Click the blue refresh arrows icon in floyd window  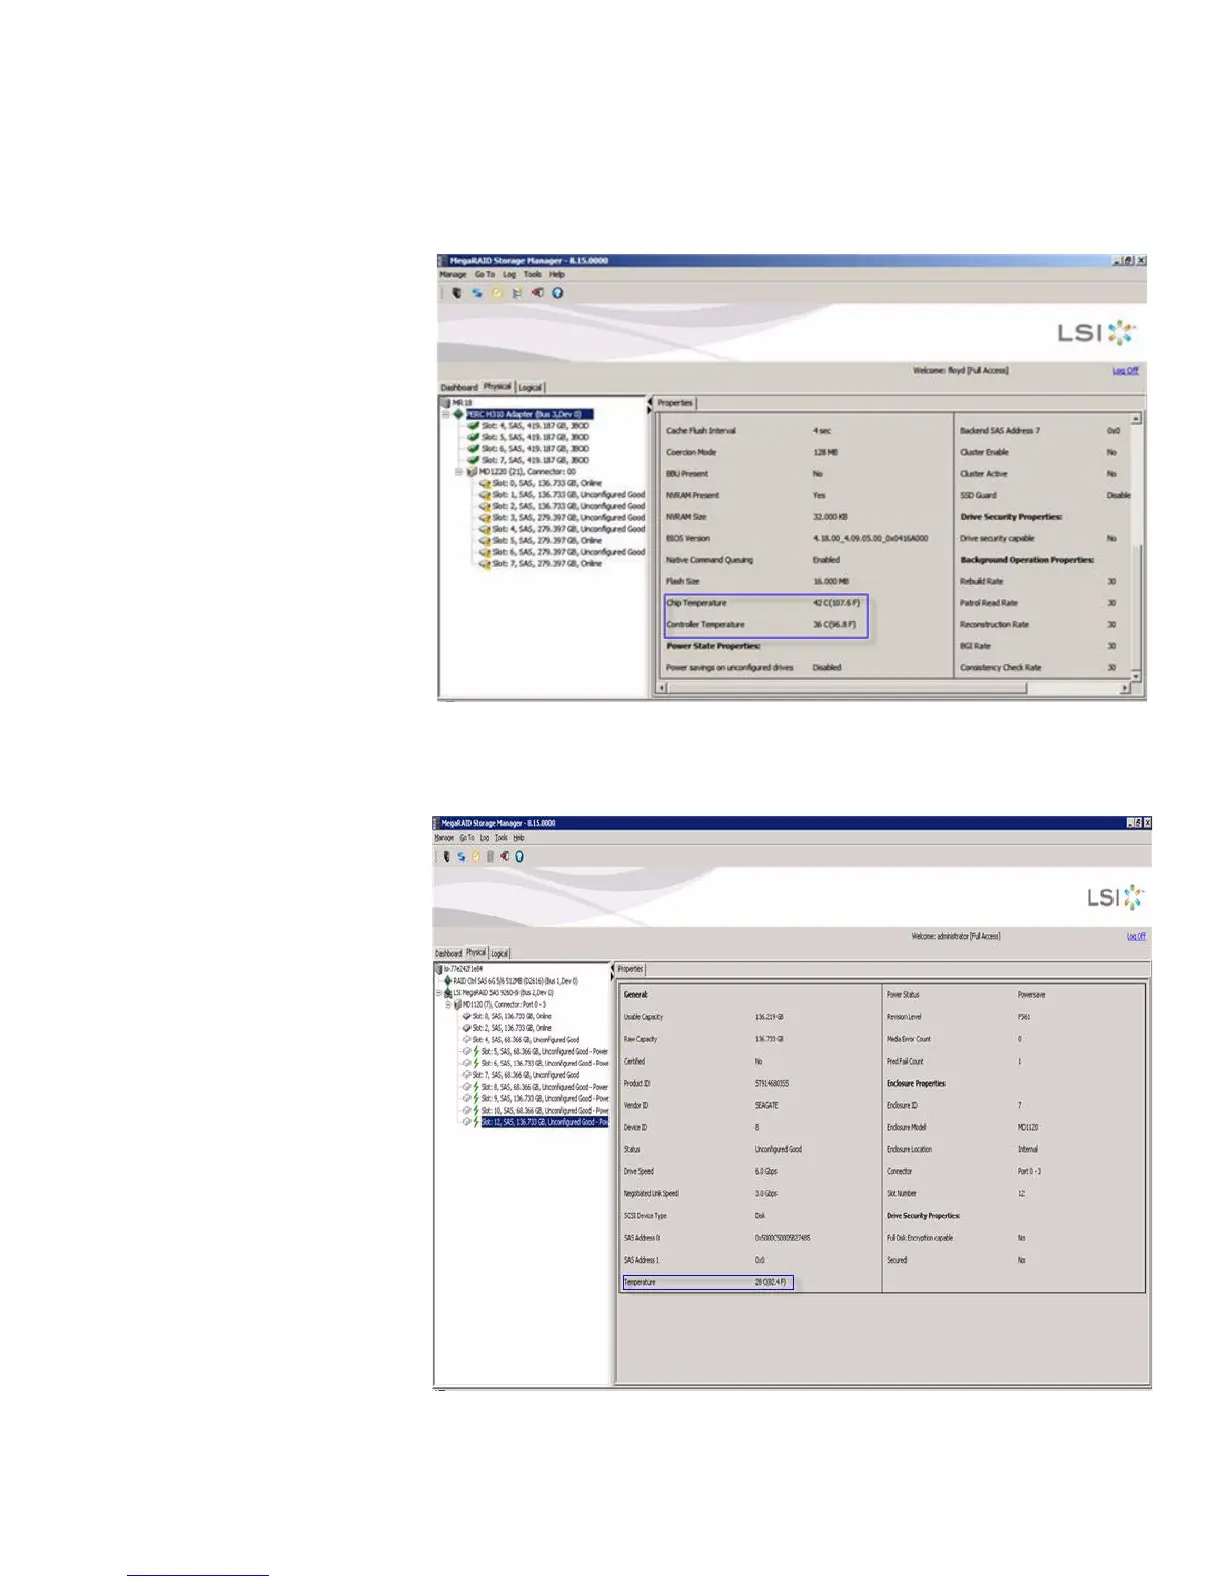tap(477, 293)
